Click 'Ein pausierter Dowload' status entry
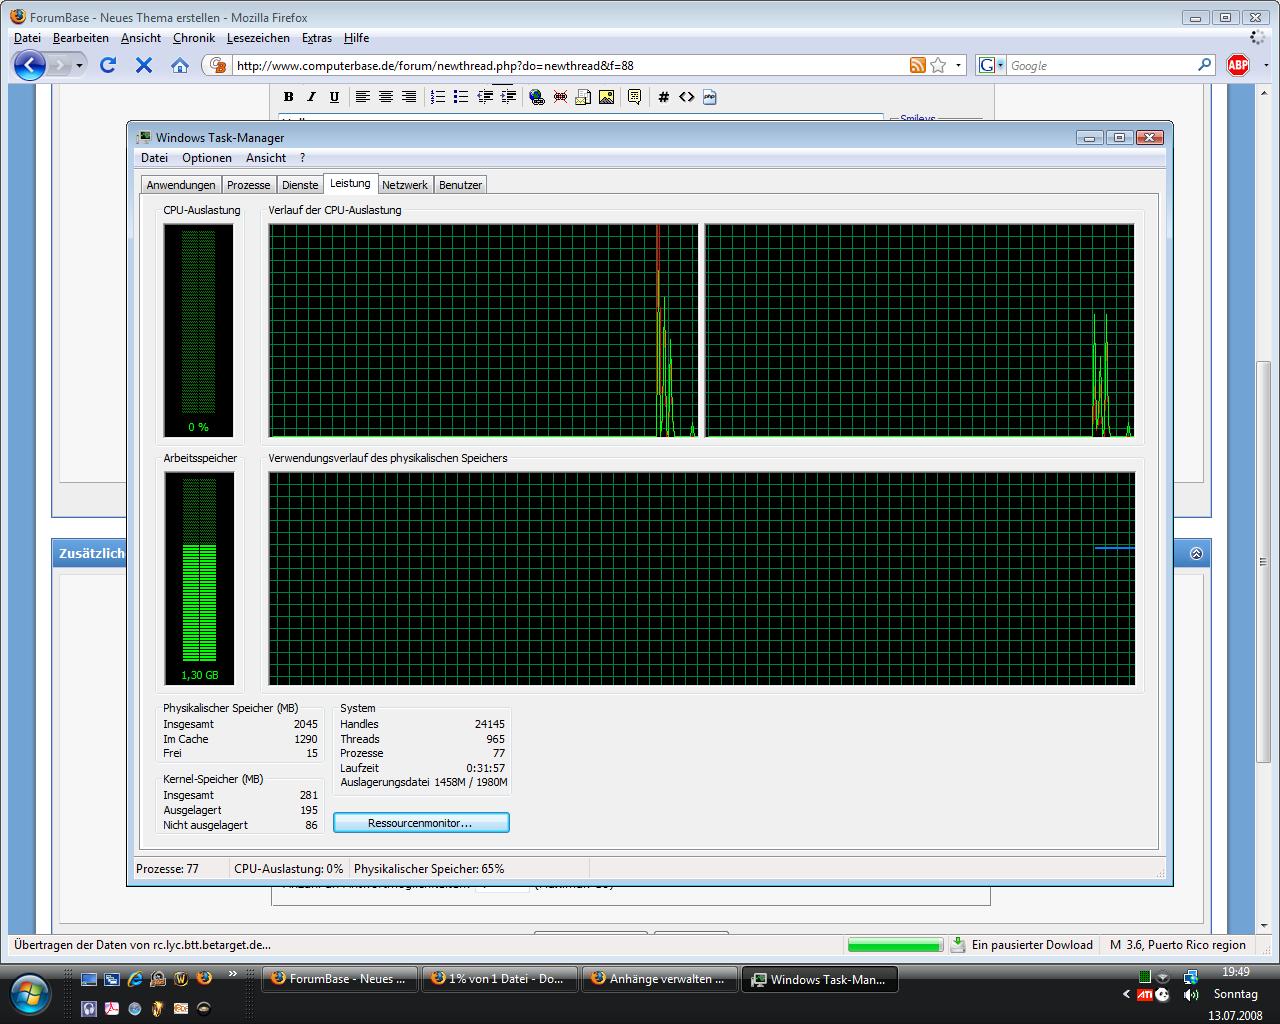 [x=1022, y=945]
